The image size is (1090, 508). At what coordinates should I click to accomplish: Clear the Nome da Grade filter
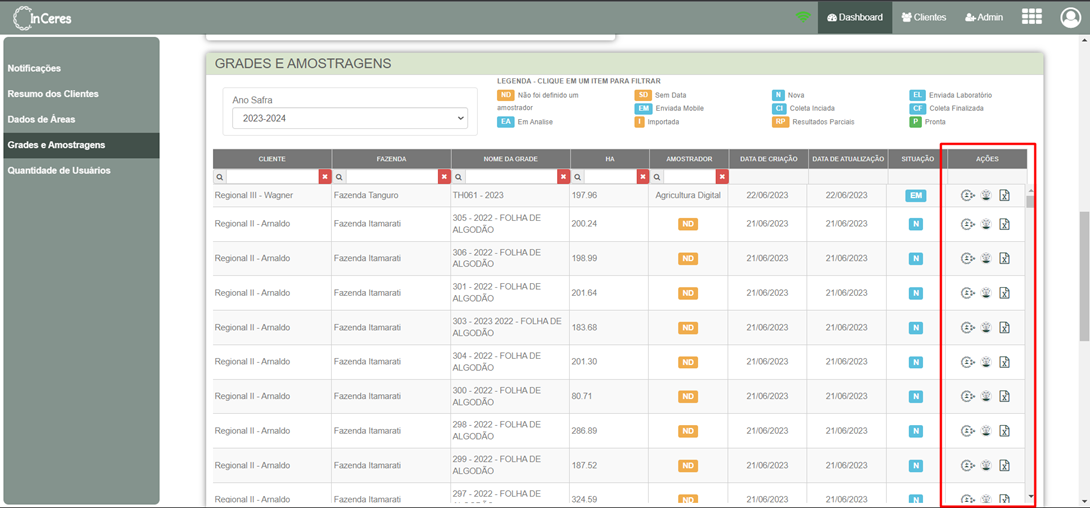pos(564,177)
